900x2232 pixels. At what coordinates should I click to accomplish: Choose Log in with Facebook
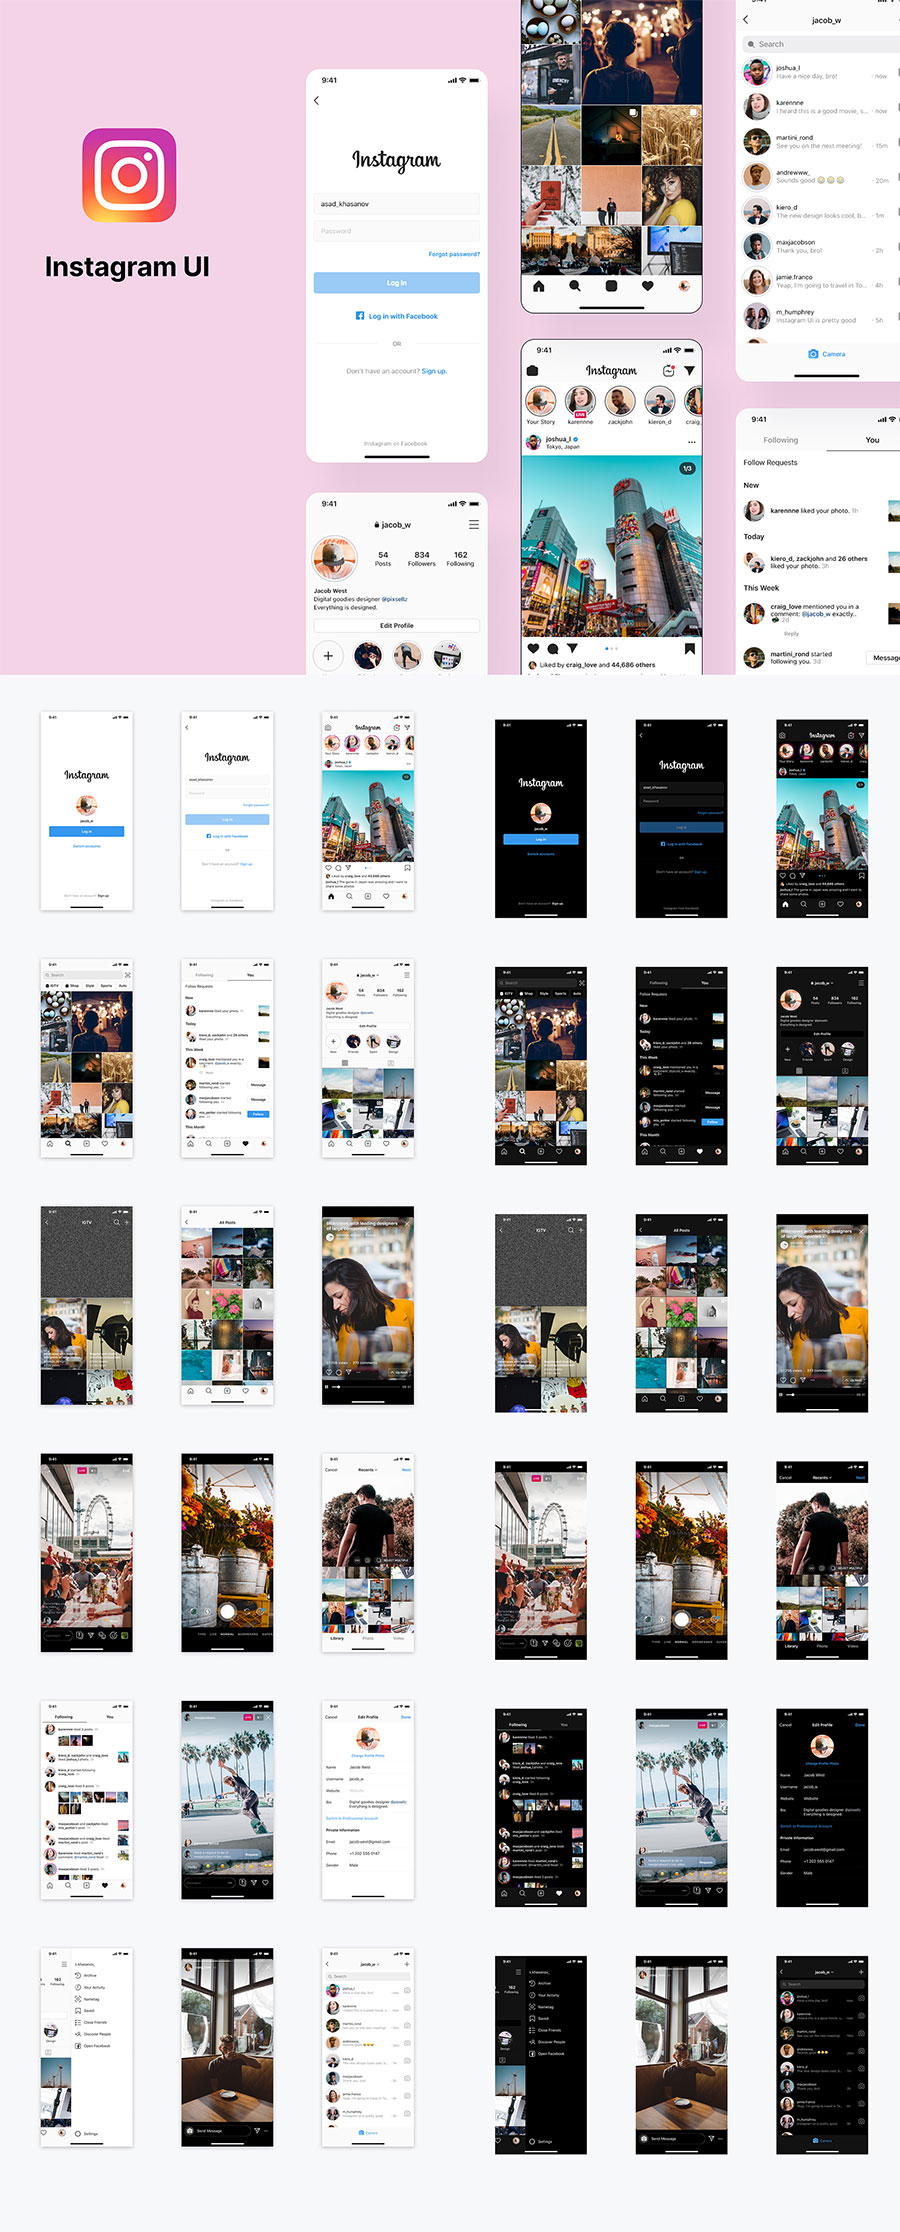point(397,316)
